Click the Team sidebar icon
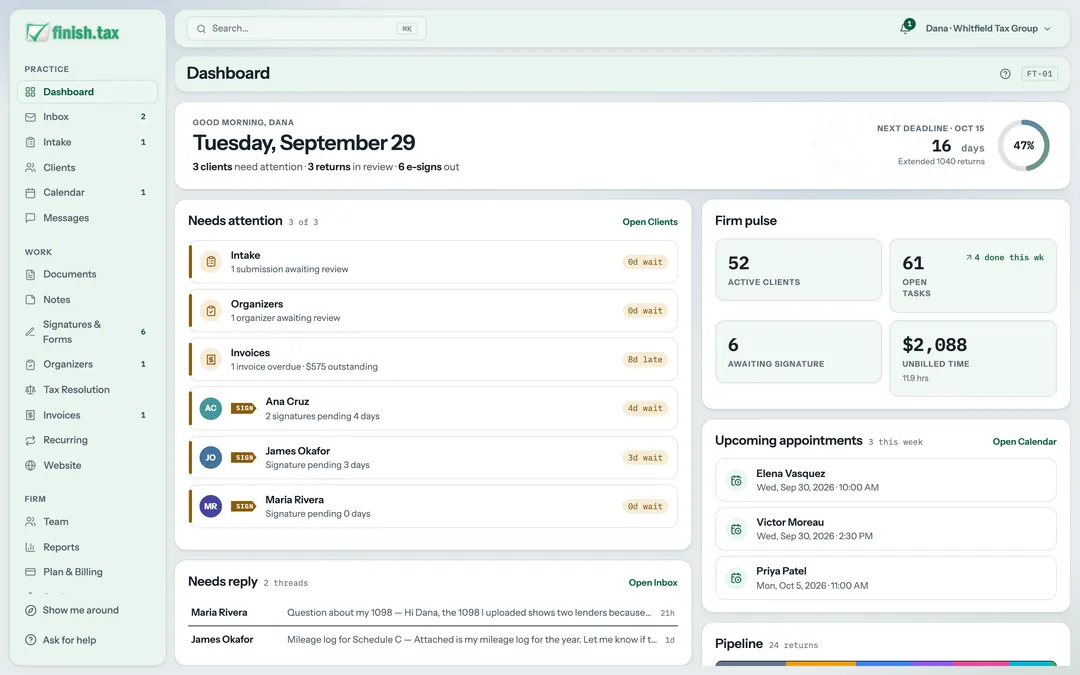The width and height of the screenshot is (1080, 675). coord(30,522)
